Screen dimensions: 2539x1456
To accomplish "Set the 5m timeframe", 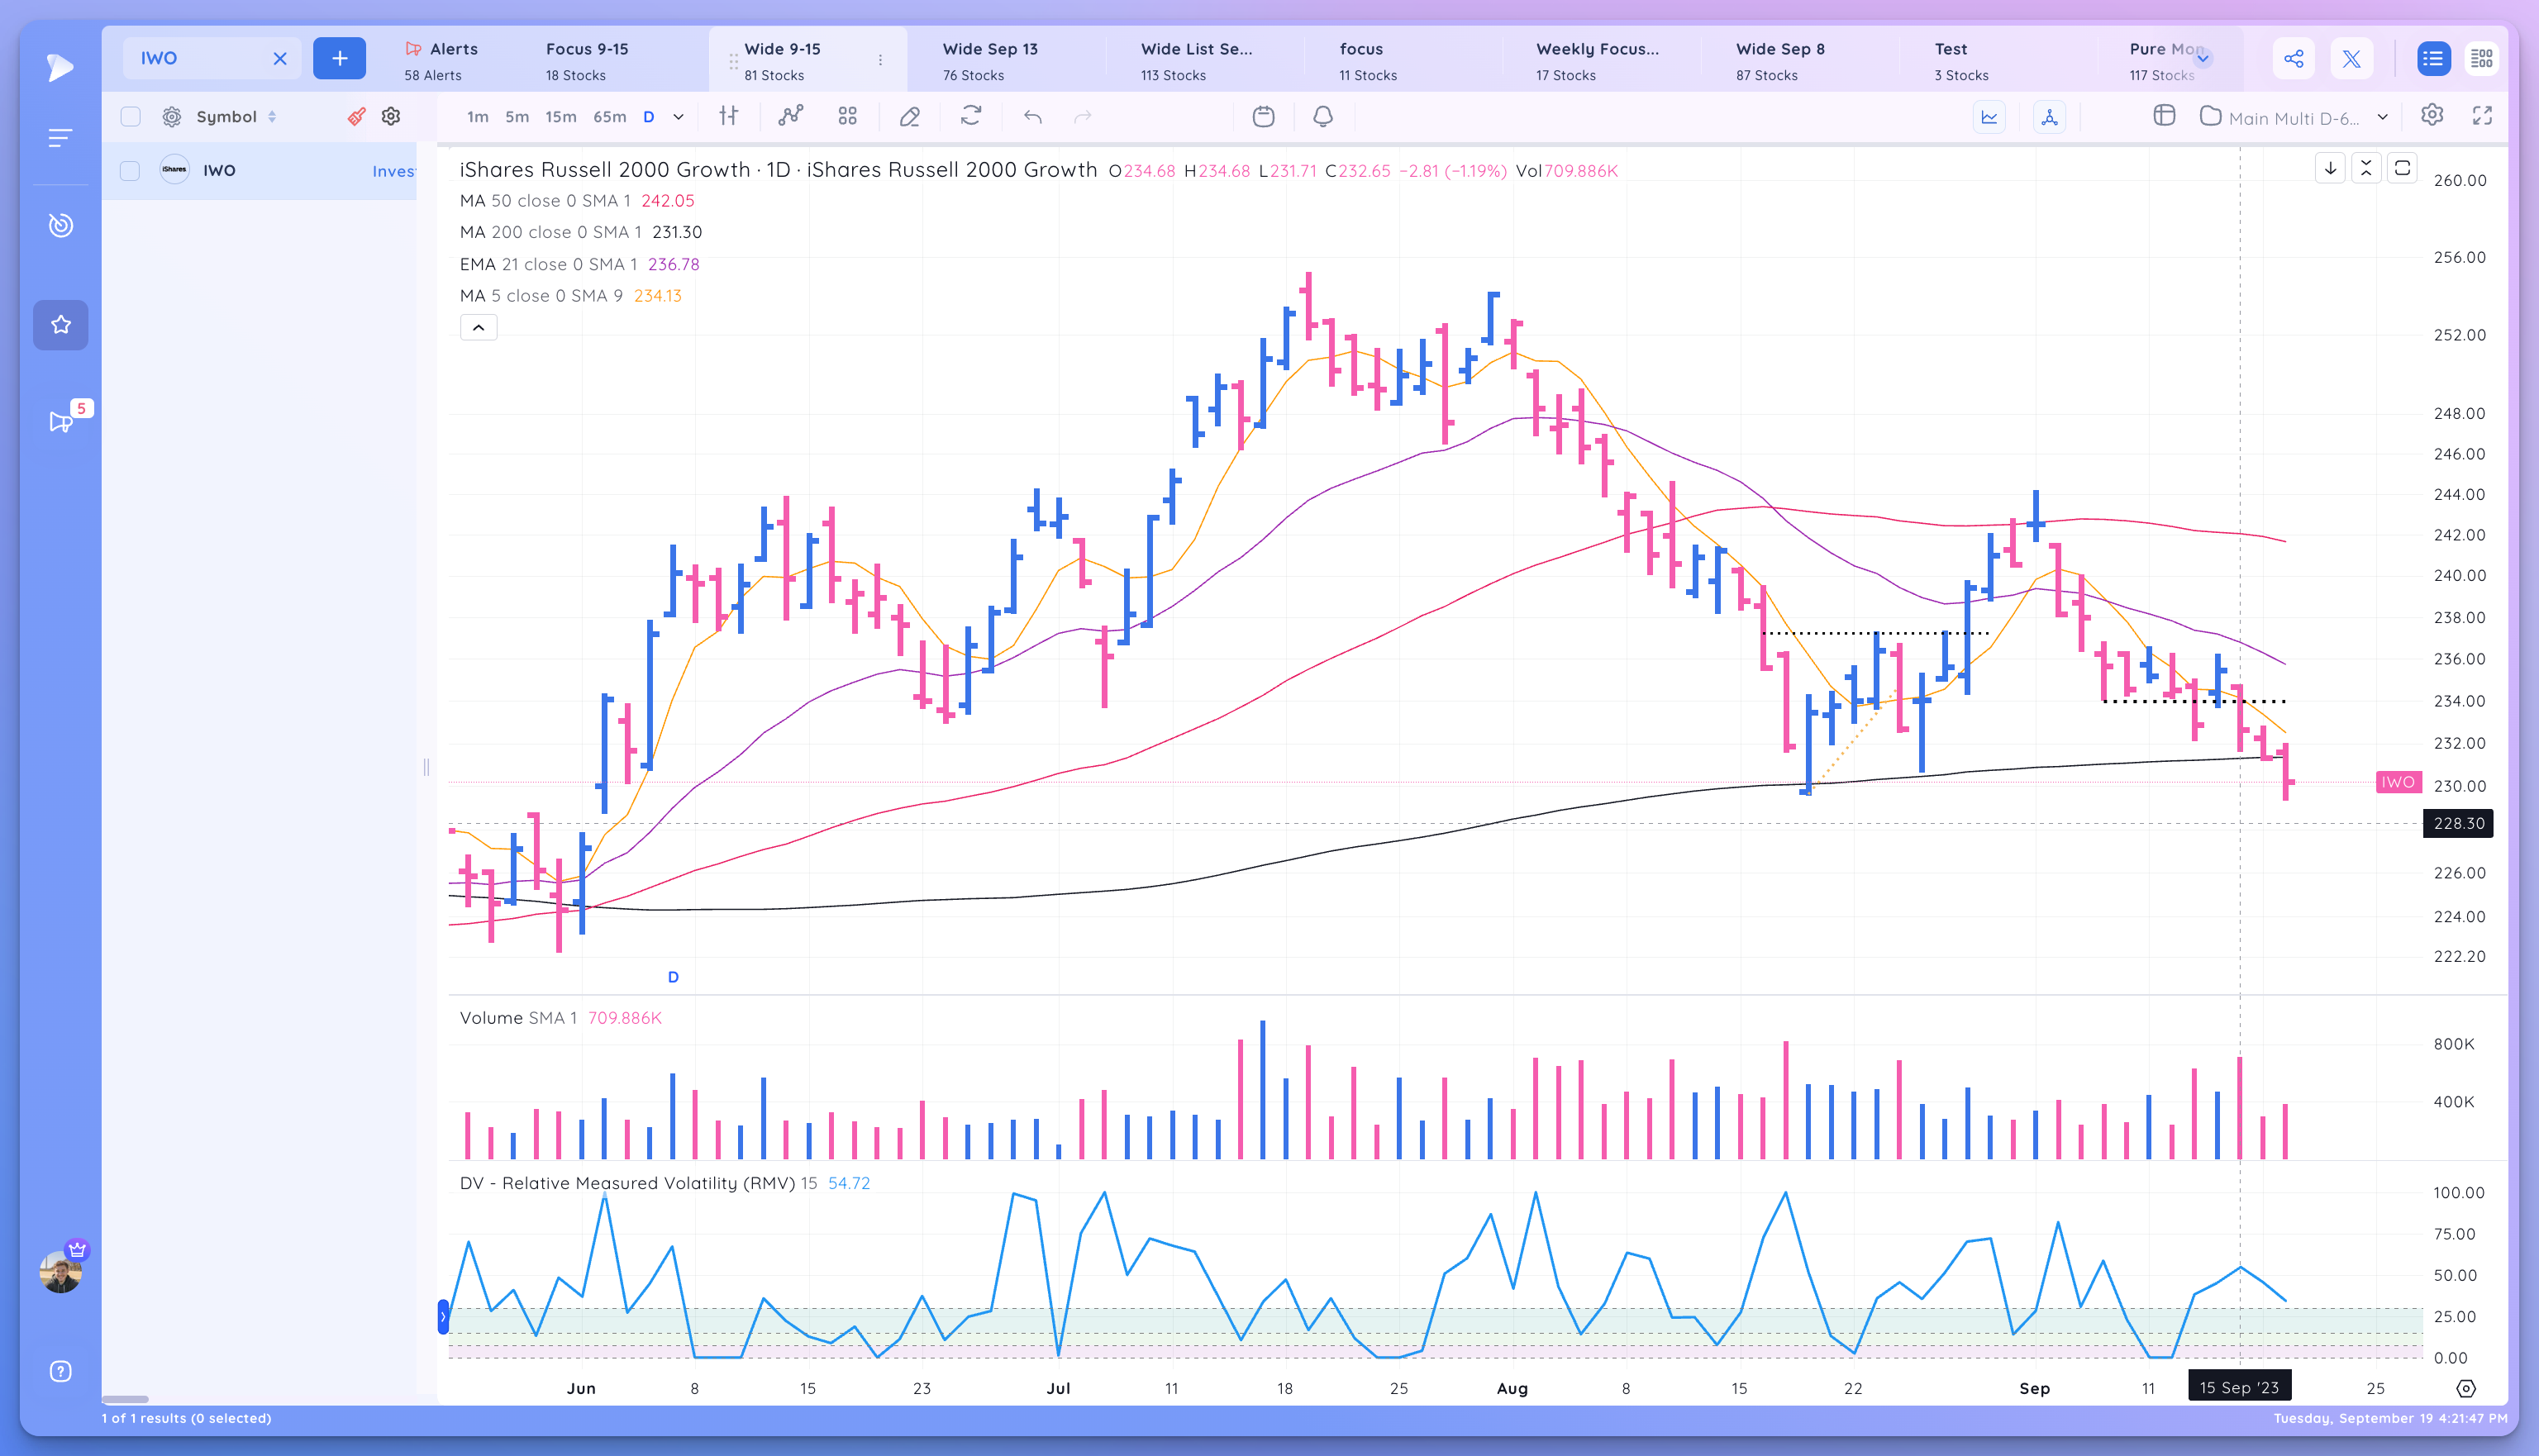I will coord(517,117).
